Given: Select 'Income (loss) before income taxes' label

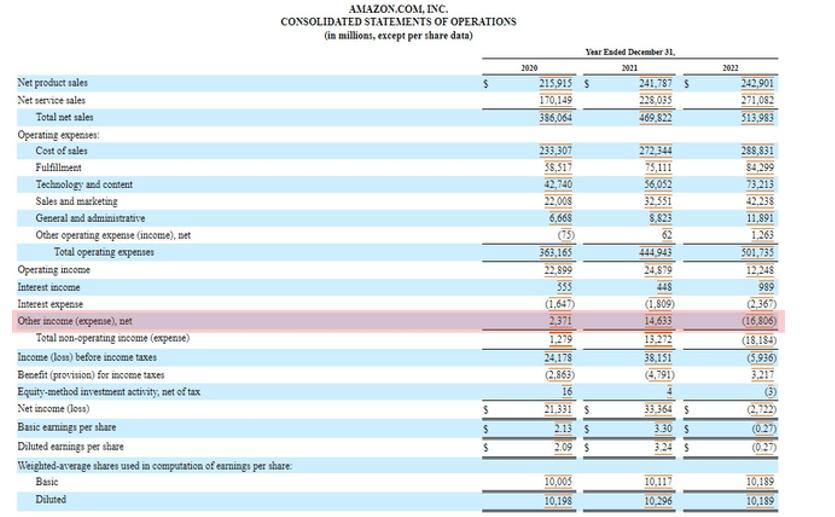Looking at the screenshot, I should click(x=87, y=357).
